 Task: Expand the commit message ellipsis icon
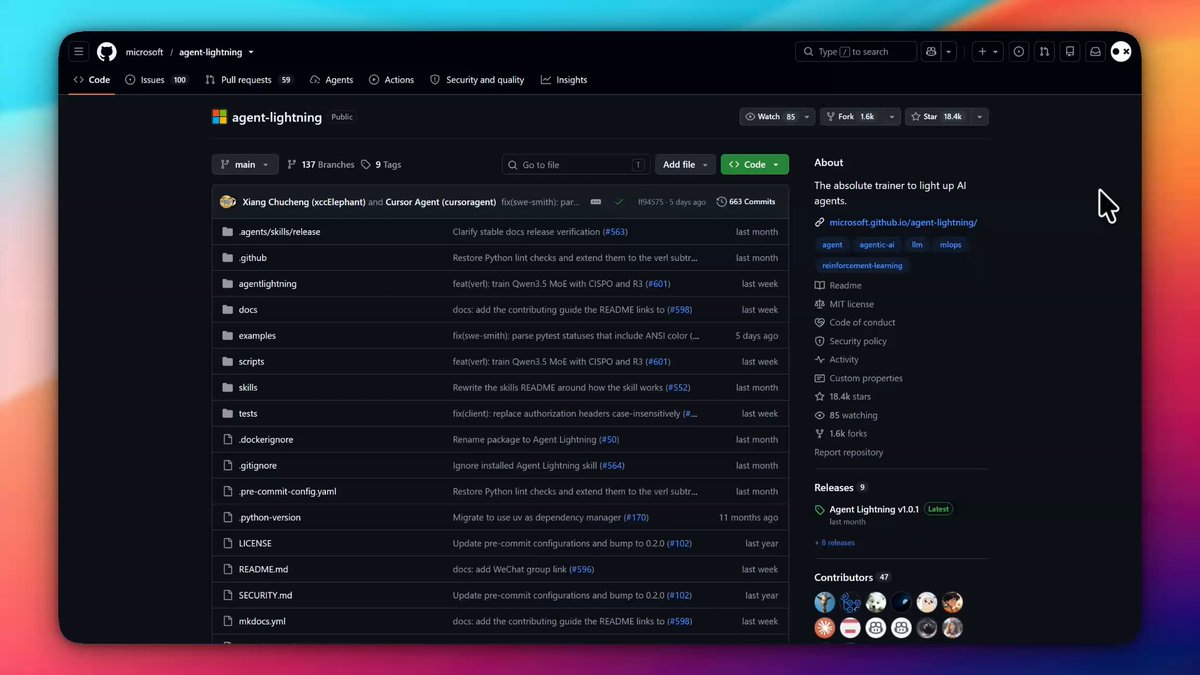coord(596,202)
